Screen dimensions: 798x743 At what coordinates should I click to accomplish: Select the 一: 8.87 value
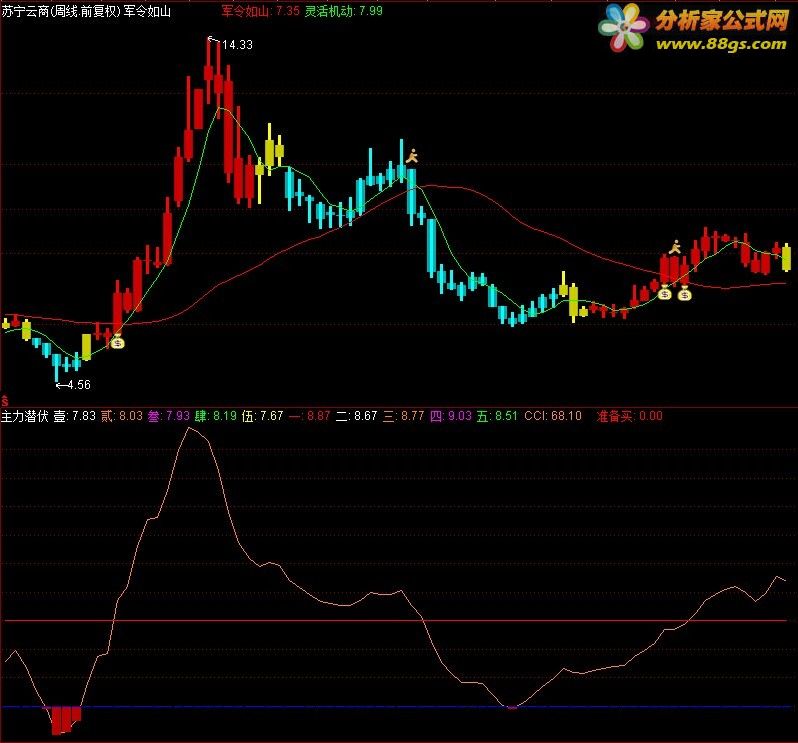309,416
